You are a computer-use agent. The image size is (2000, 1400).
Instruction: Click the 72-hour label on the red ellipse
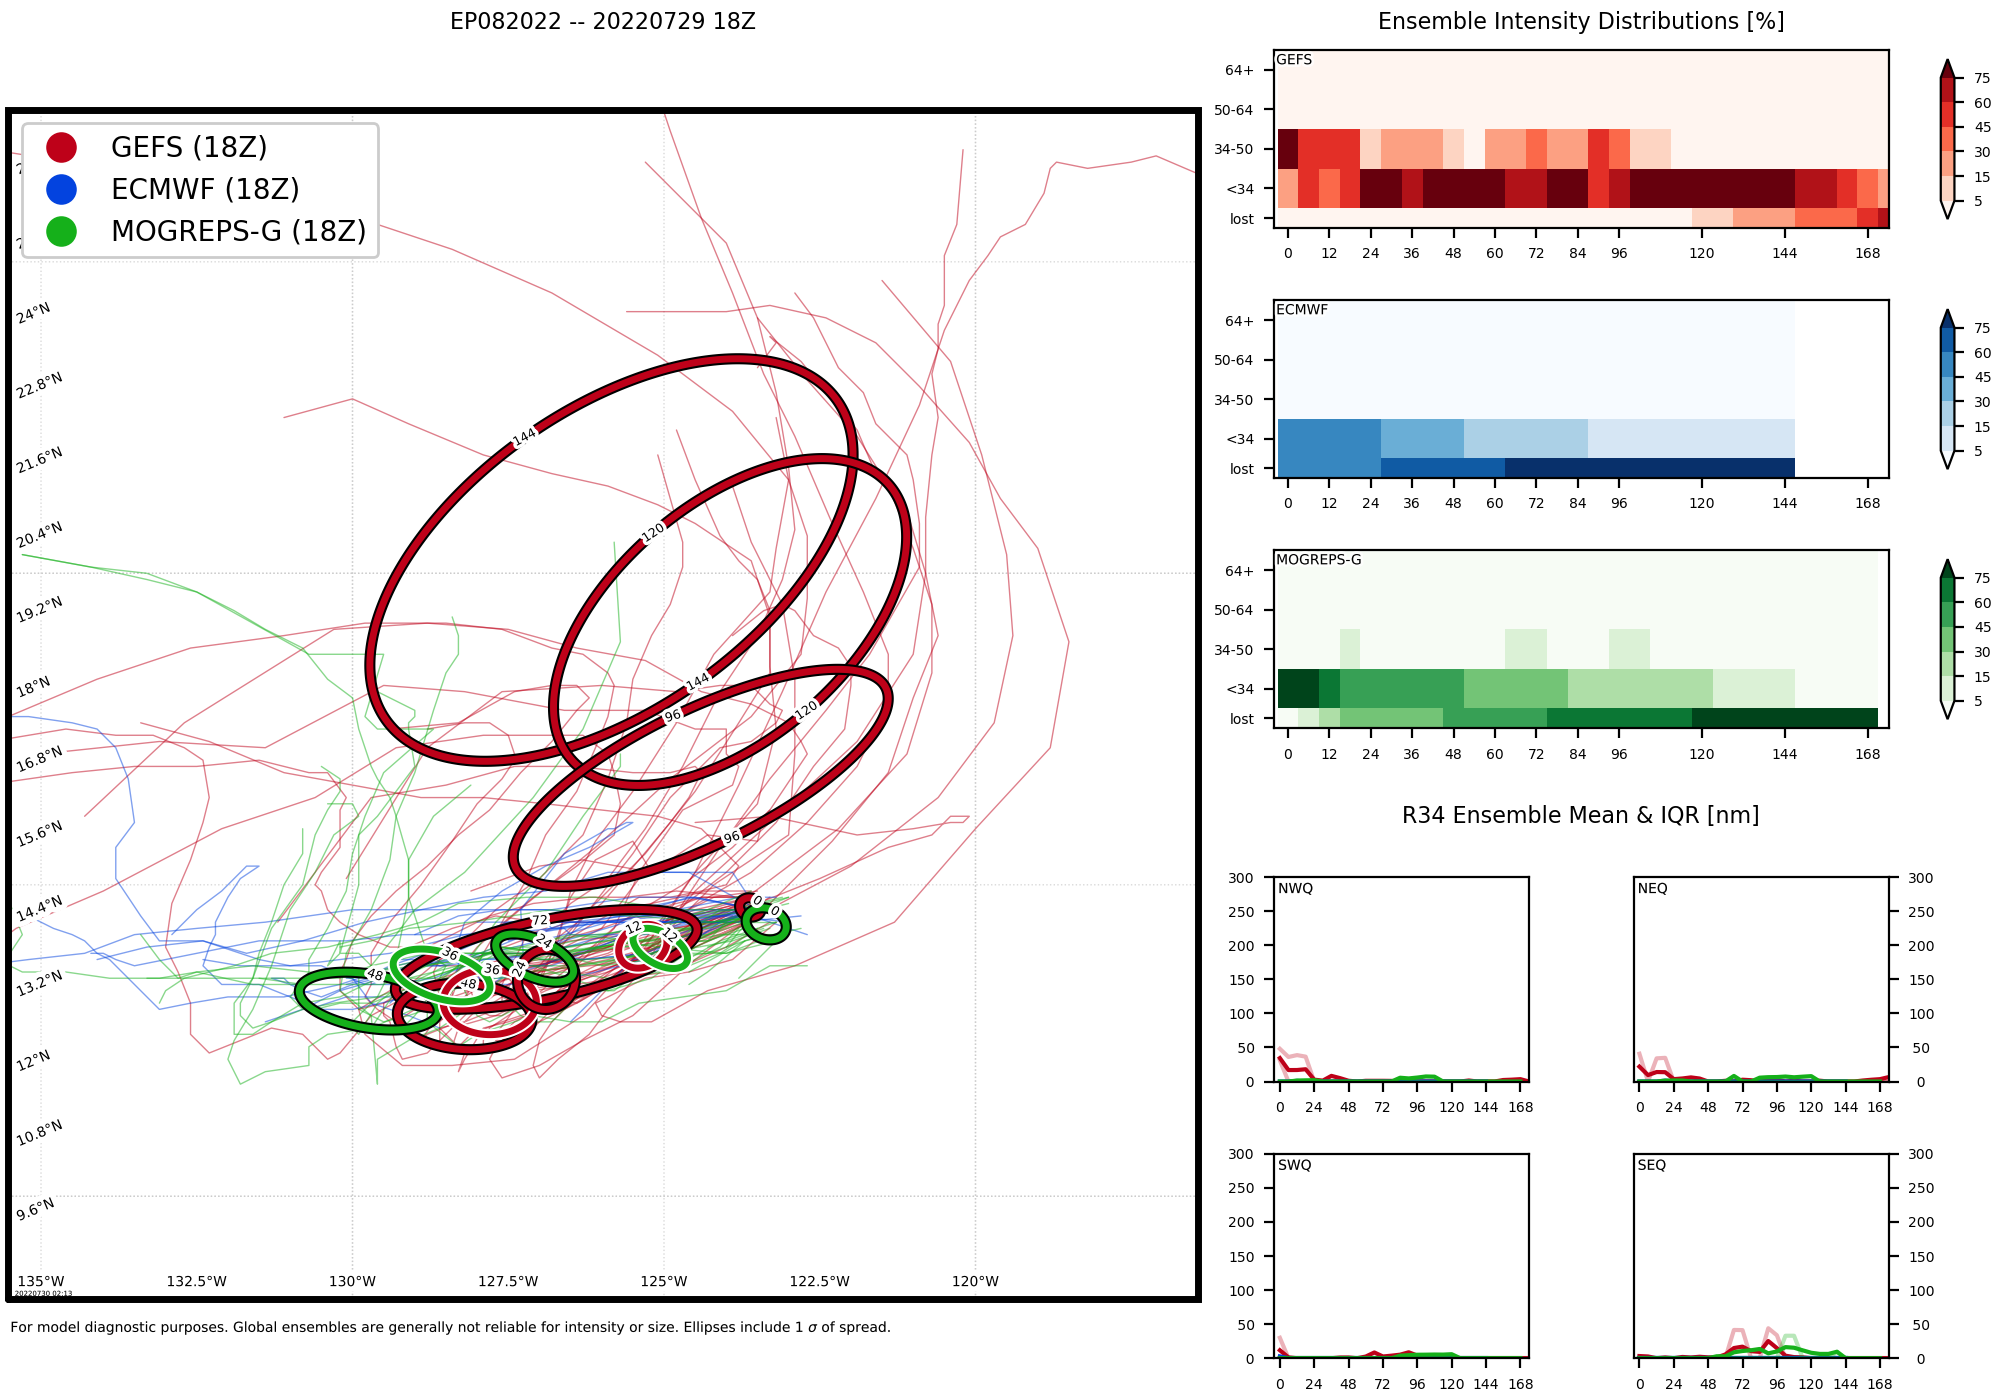coord(540,920)
